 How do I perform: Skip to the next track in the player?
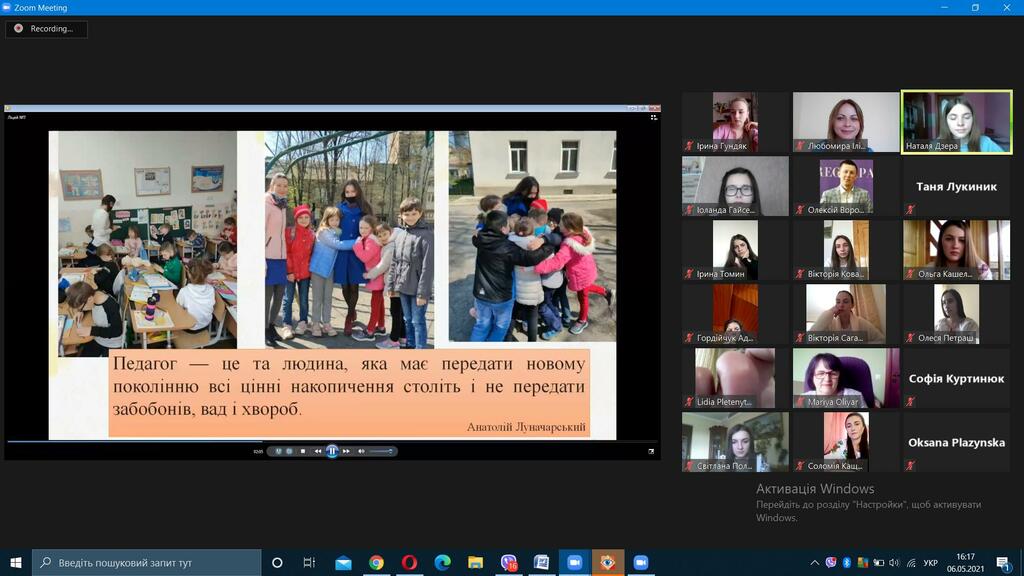346,451
